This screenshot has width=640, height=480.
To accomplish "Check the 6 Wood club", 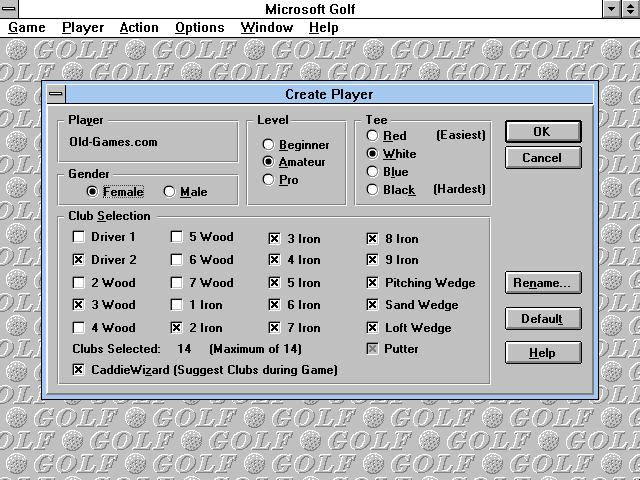I will click(x=202, y=260).
